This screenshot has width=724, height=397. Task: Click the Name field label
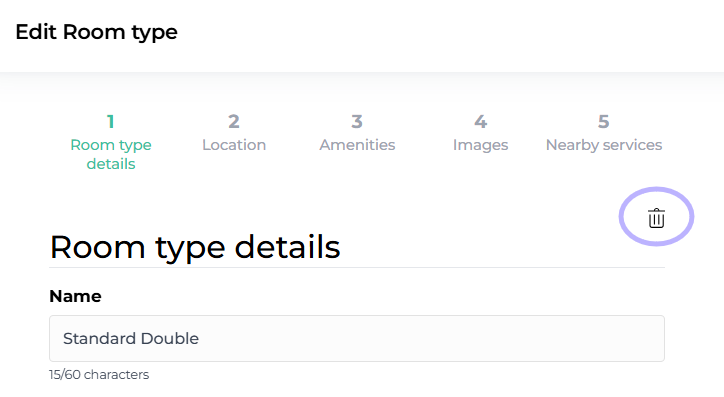[x=75, y=296]
